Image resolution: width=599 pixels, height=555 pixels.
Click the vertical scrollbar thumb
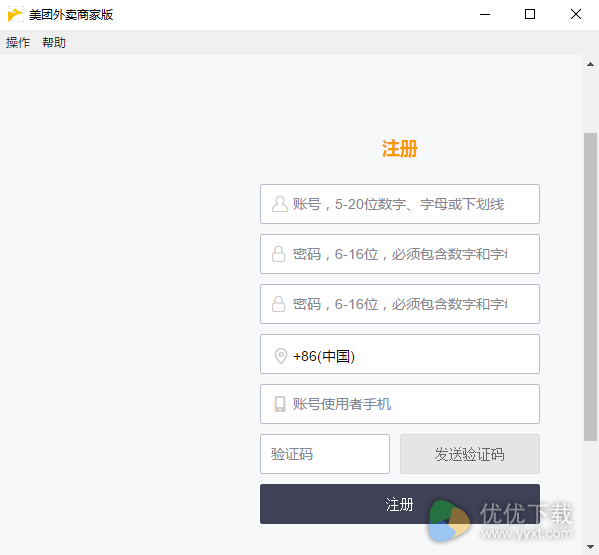590,287
